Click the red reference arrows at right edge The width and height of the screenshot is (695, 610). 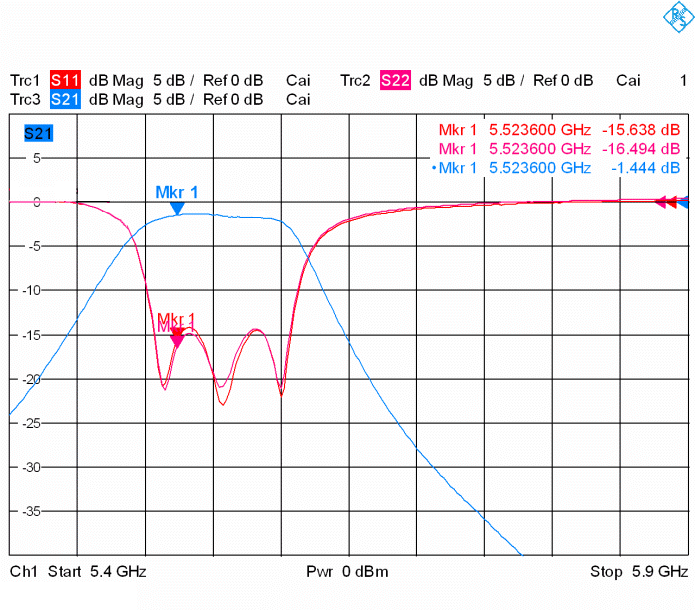click(x=672, y=203)
